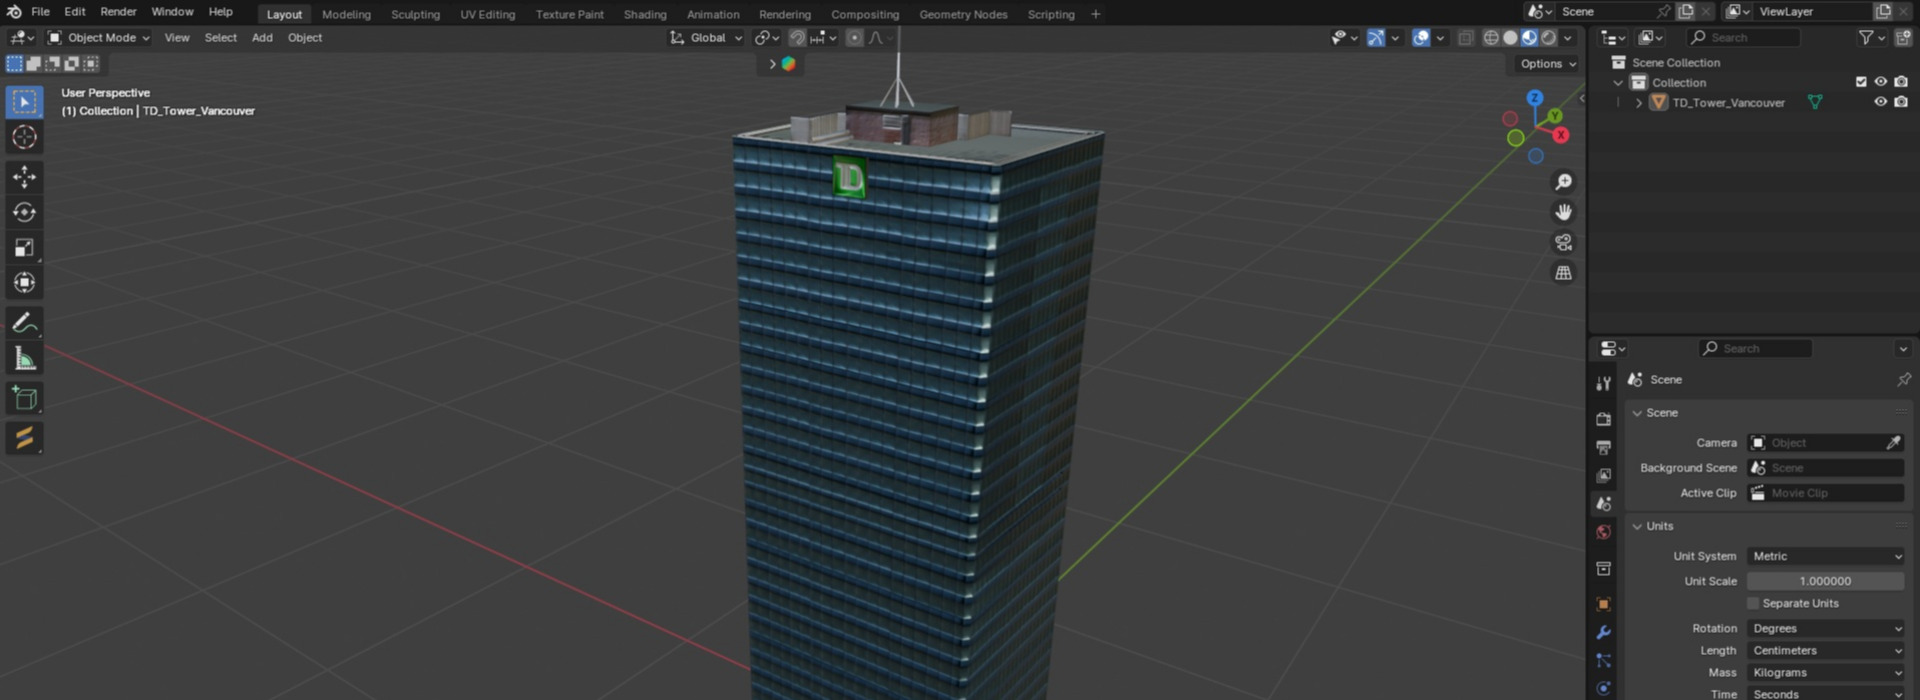This screenshot has width=1920, height=700.
Task: Open the Output properties tab
Action: pos(1604,447)
